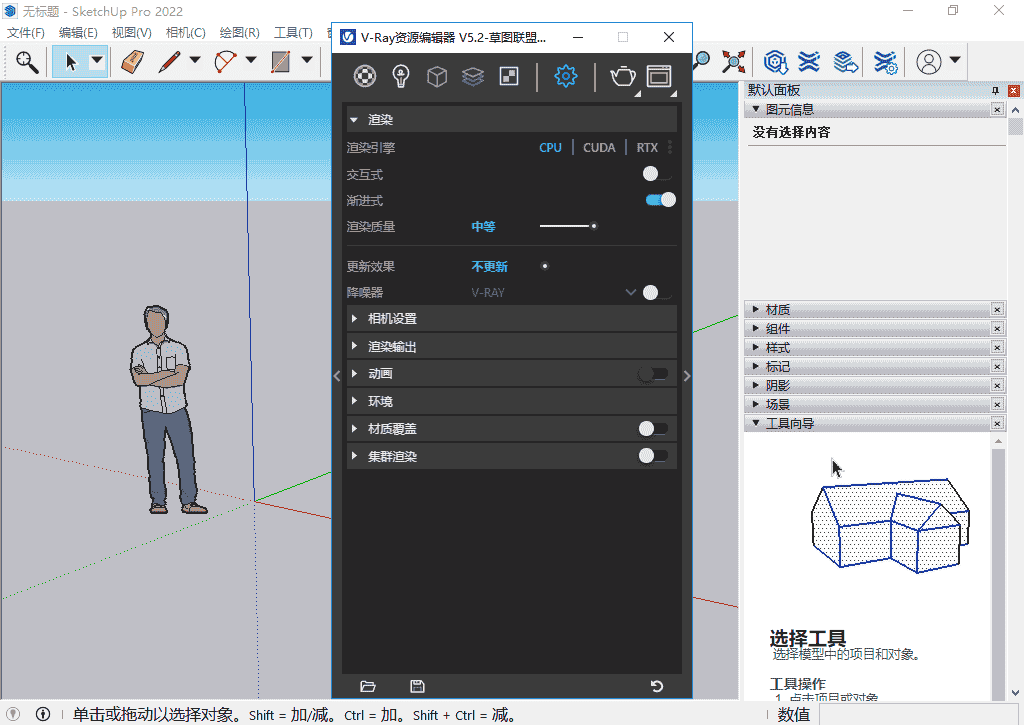This screenshot has height=725, width=1024.
Task: Click the save settings floppy disk icon
Action: point(418,686)
